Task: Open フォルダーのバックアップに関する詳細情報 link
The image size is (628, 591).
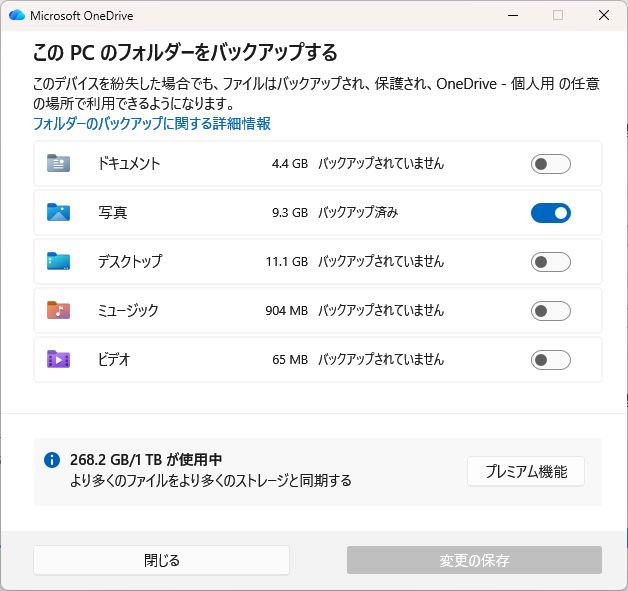Action: [x=152, y=124]
